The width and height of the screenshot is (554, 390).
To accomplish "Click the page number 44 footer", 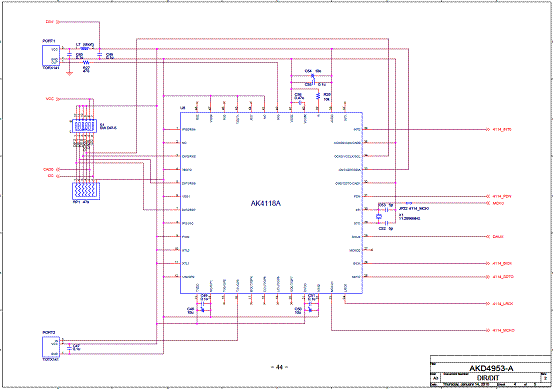I will click(279, 367).
